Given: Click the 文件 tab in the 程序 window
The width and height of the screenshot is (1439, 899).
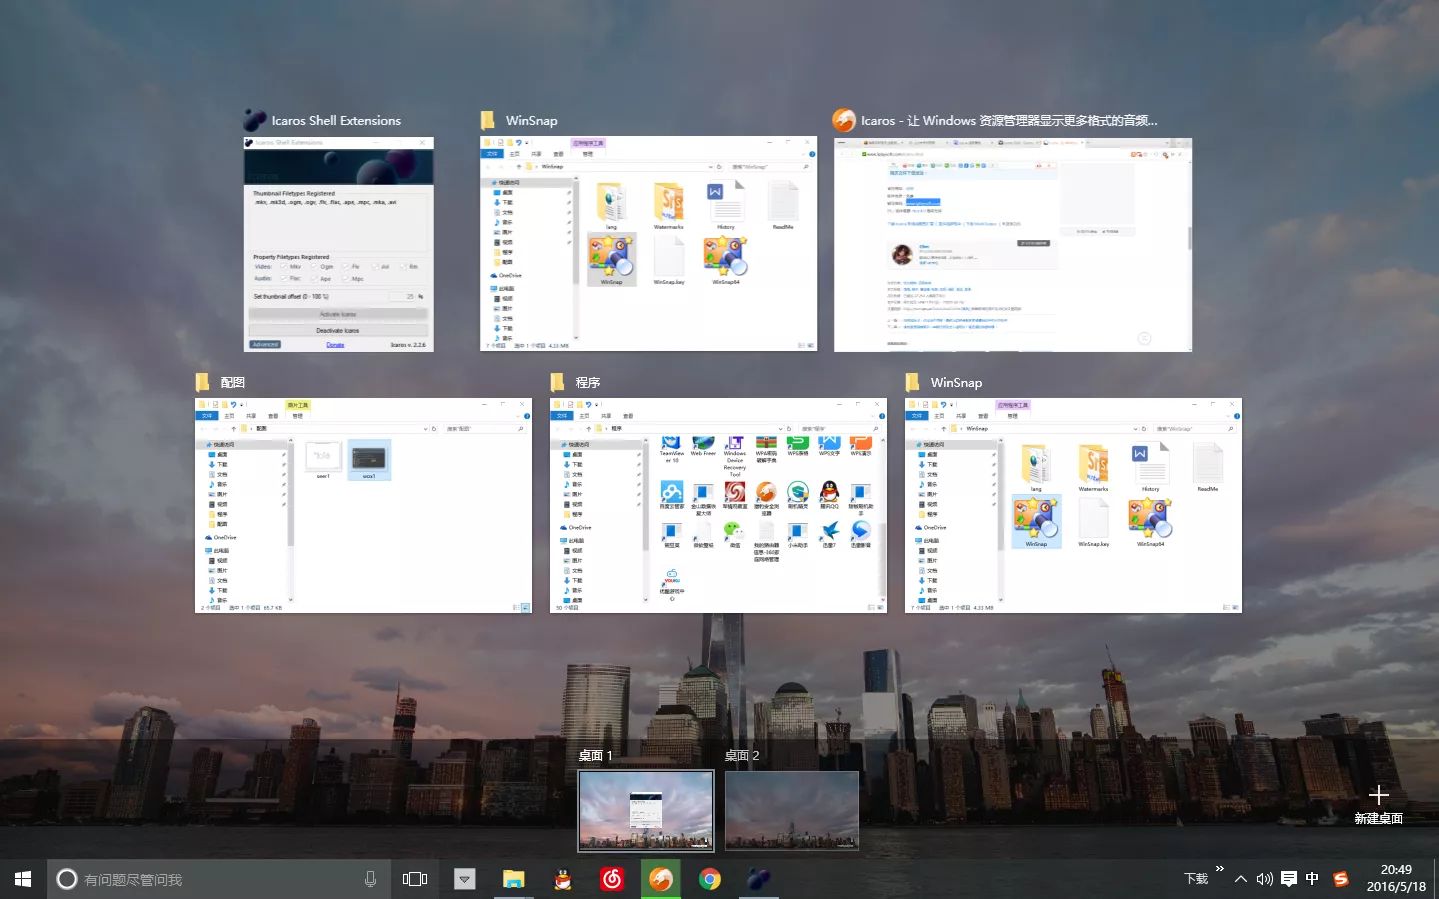Looking at the screenshot, I should pos(562,416).
